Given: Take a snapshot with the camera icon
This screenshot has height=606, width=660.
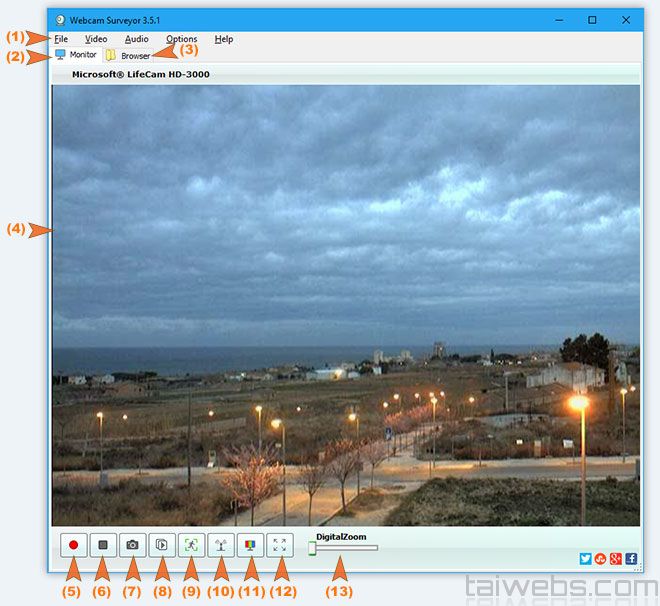Looking at the screenshot, I should tap(132, 546).
